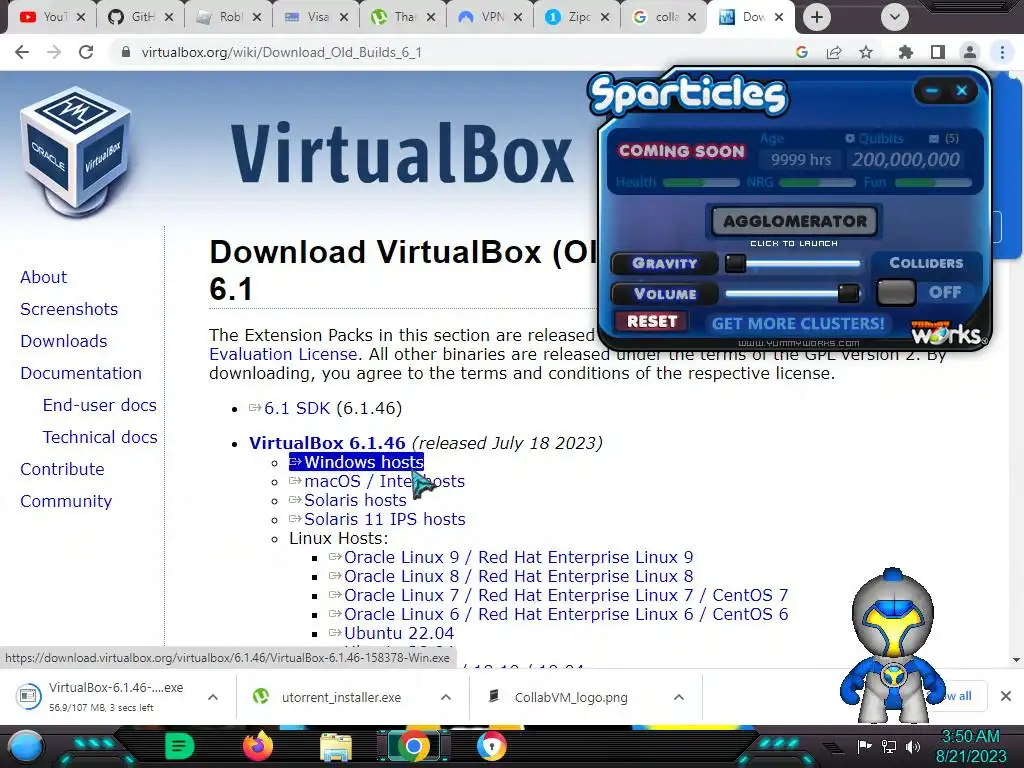Viewport: 1024px width, 768px height.
Task: Open the utorrent_installer.exe download item
Action: pyautogui.click(x=341, y=697)
